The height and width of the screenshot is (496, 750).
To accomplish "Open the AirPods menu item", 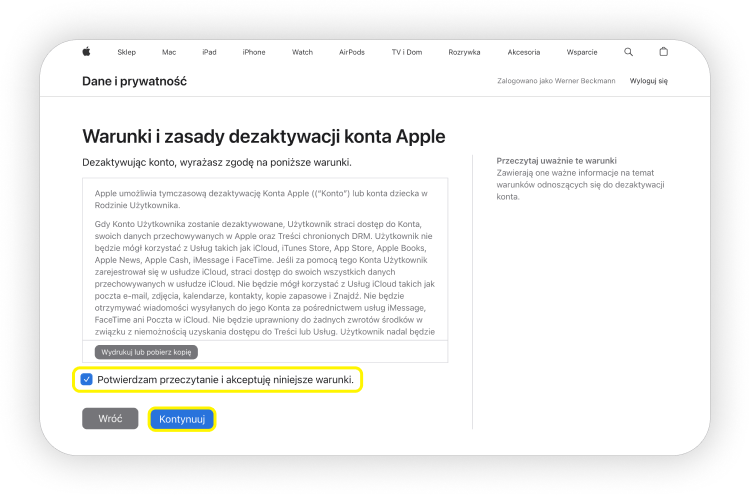I will click(x=352, y=52).
